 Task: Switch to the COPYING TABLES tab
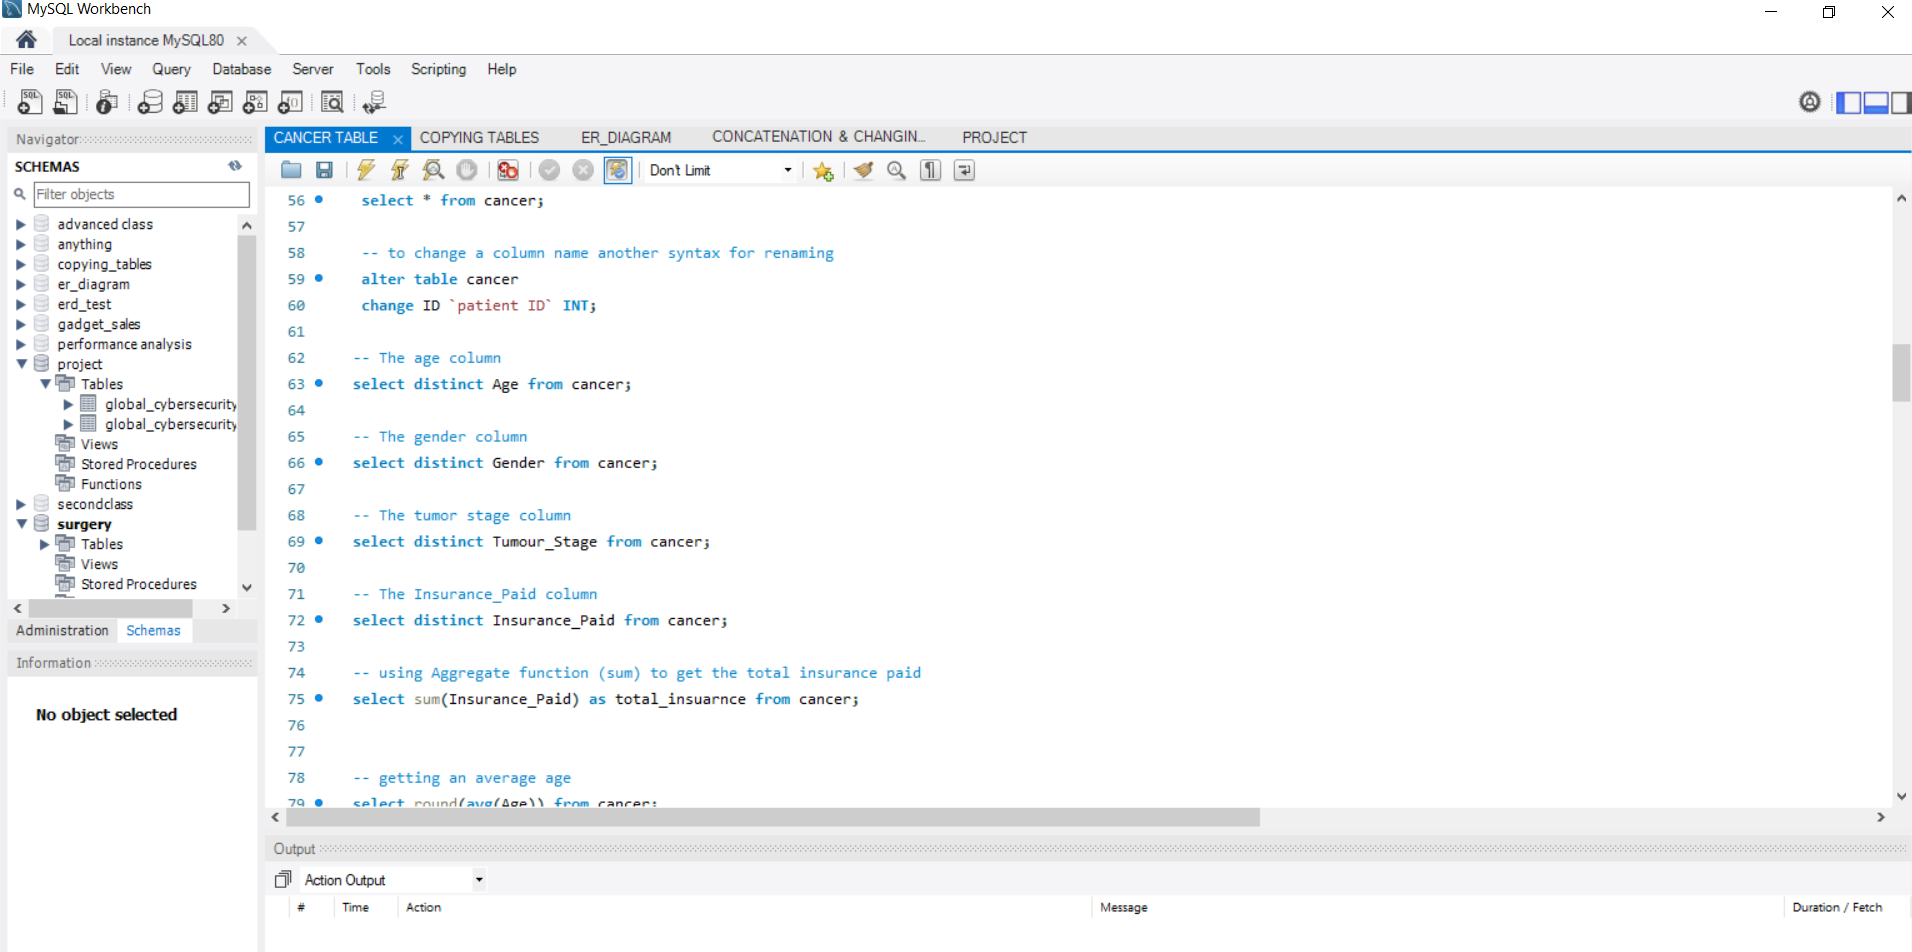tap(479, 137)
